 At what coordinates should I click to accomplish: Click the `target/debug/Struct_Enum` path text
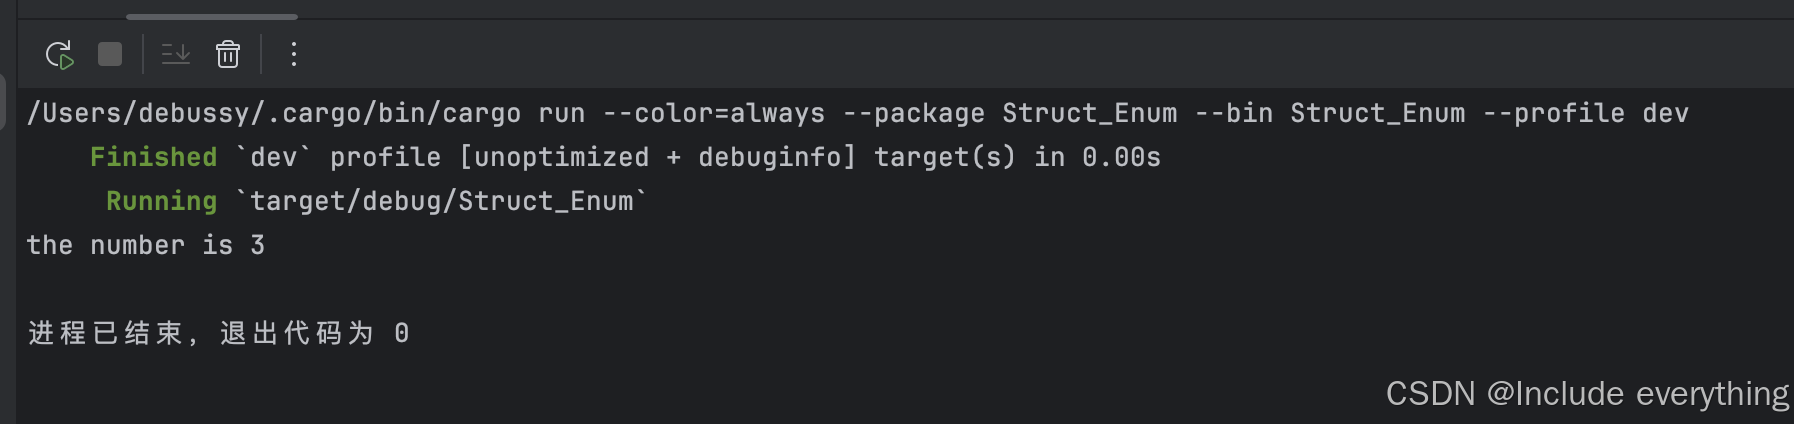coord(442,201)
